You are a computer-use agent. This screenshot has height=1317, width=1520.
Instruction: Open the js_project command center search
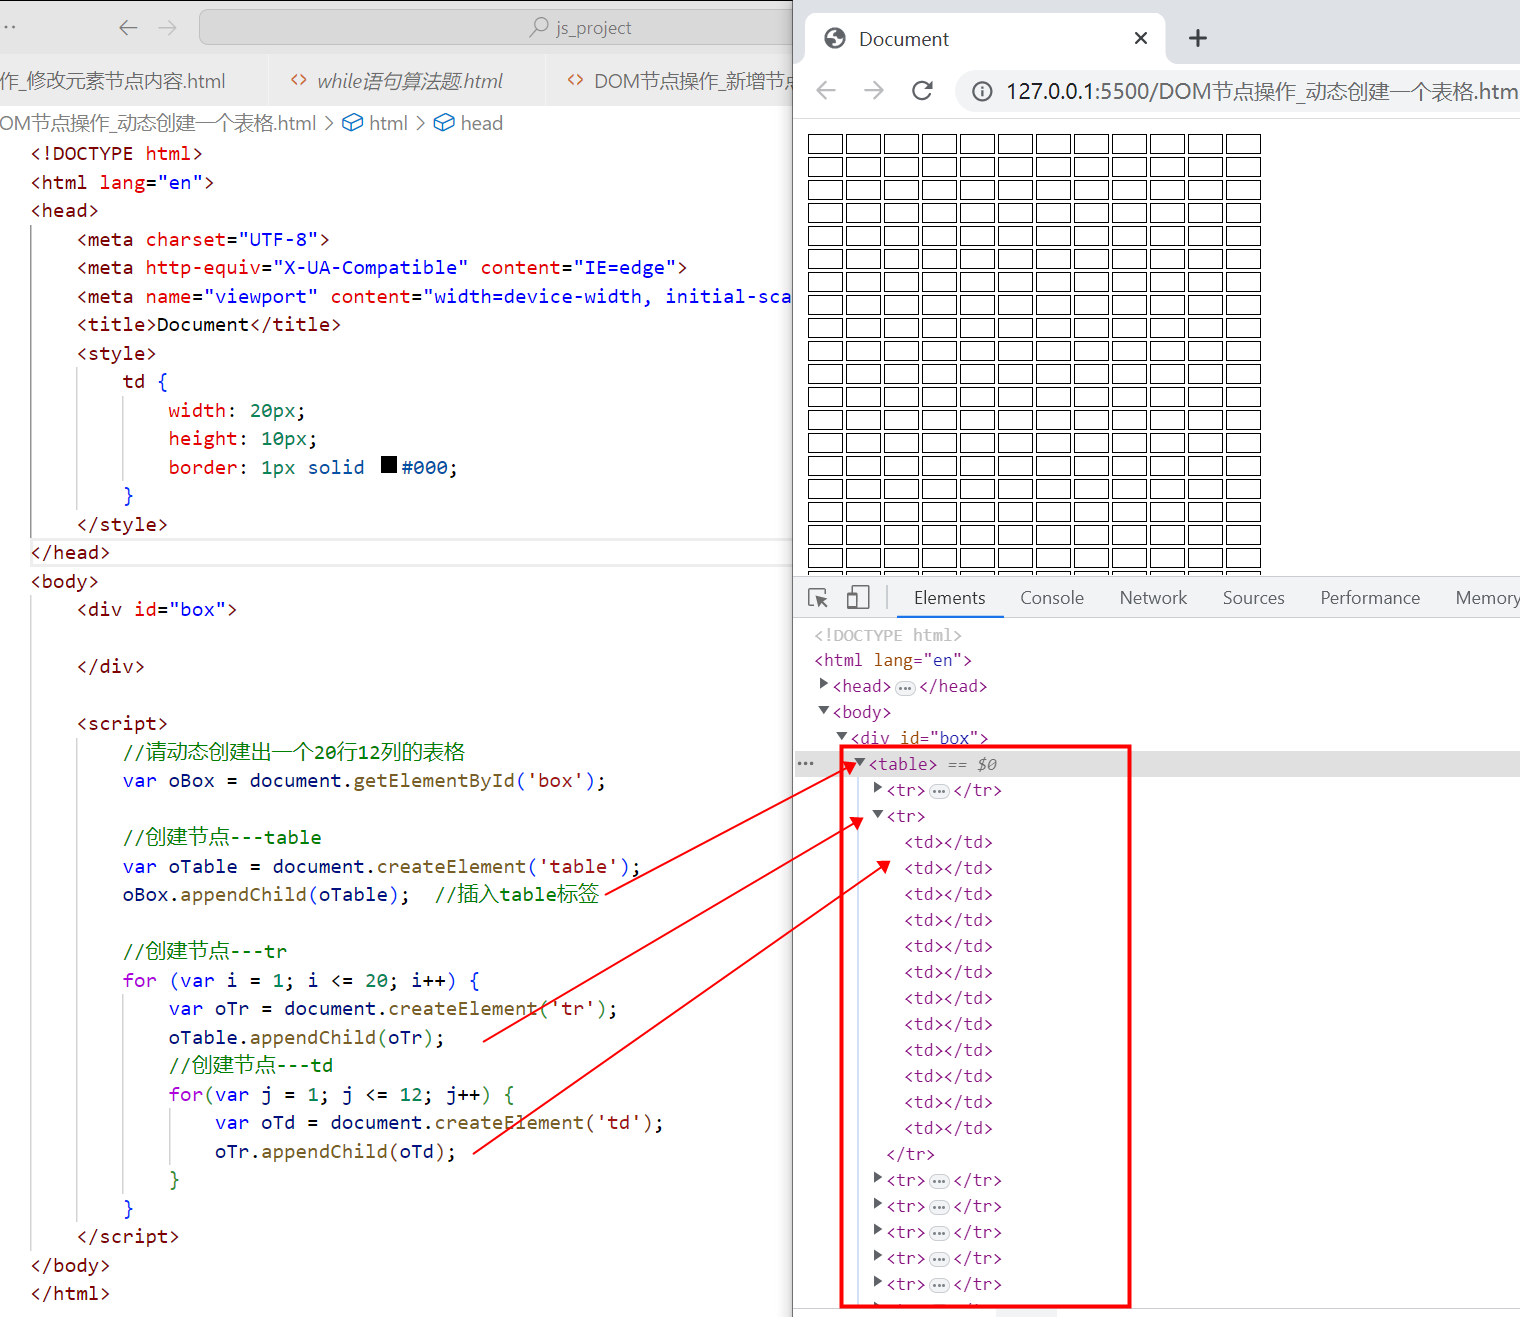(496, 28)
